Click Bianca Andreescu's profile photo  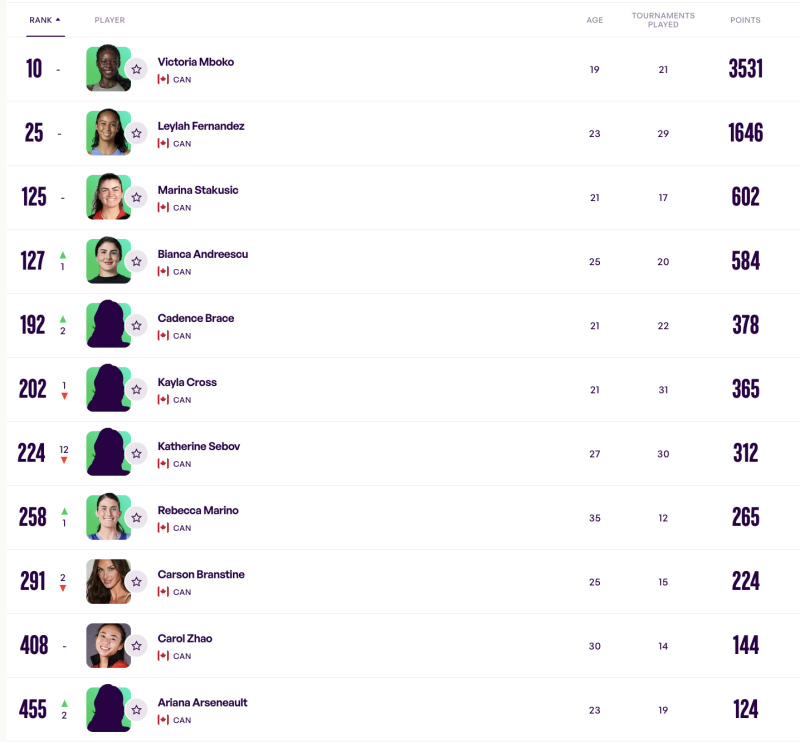(106, 260)
